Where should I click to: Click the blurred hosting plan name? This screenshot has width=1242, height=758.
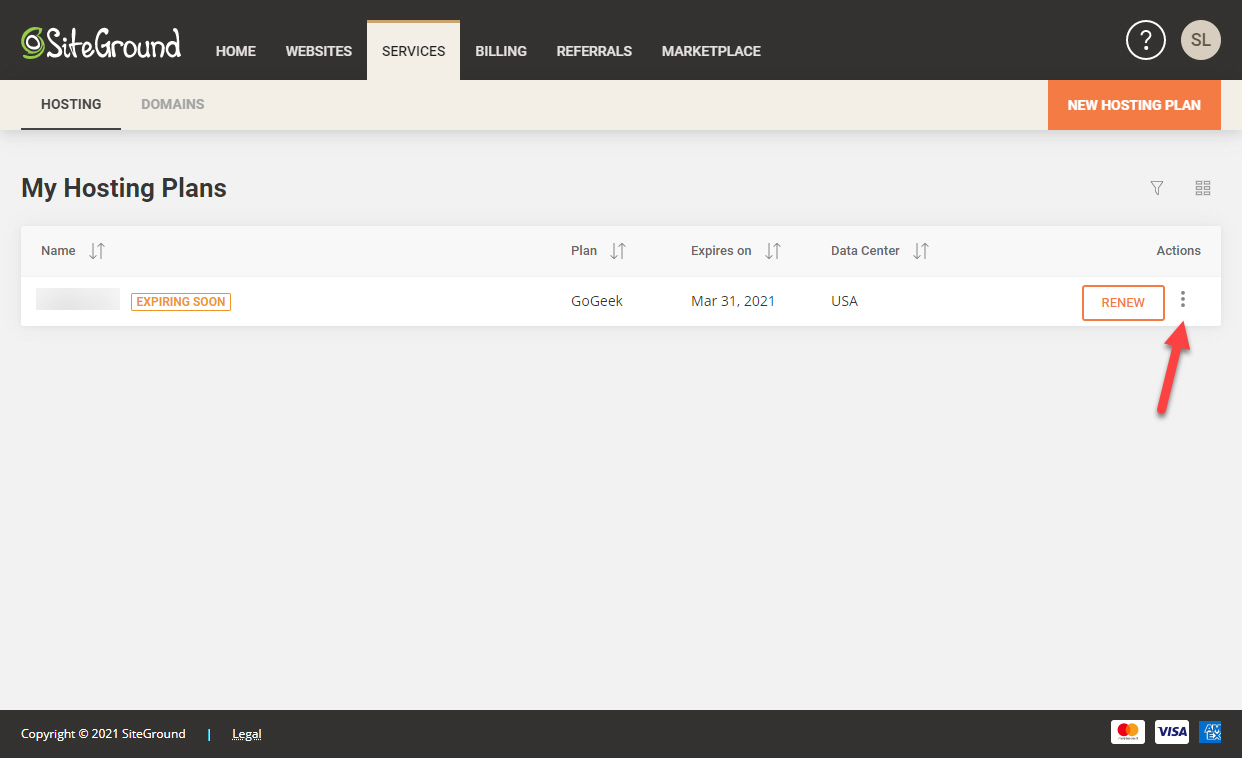point(78,299)
